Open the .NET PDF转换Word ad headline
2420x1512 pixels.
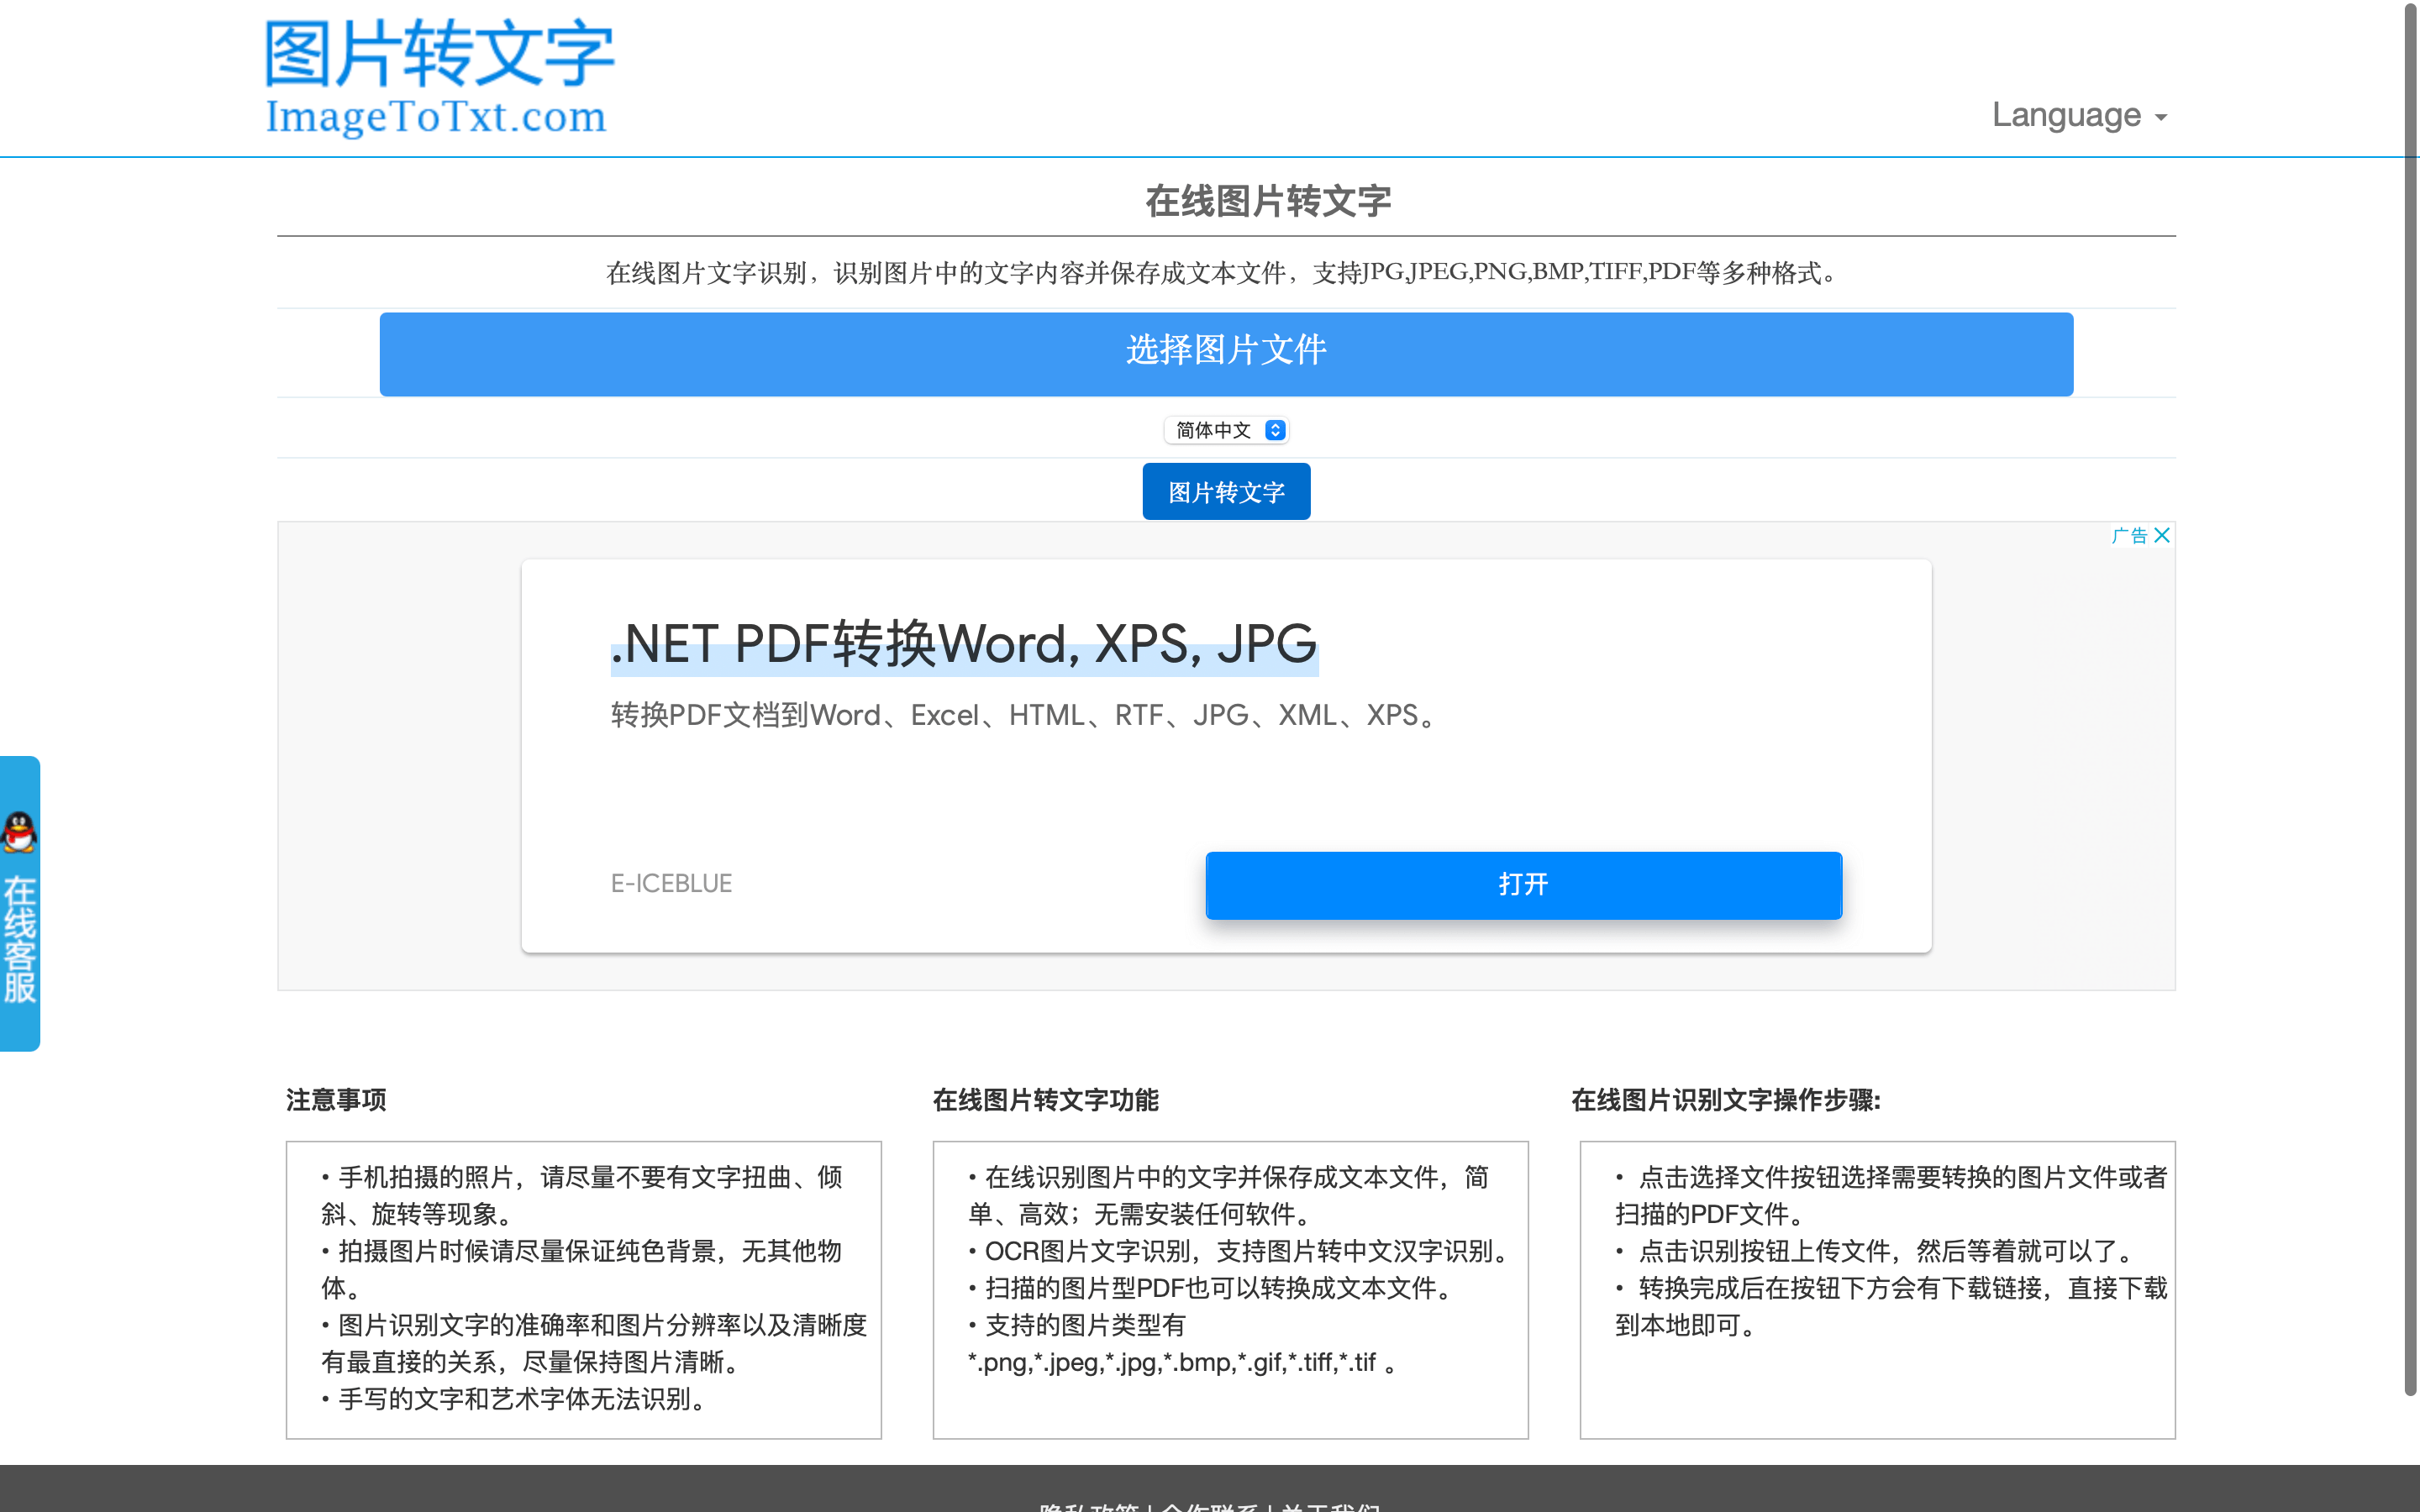(x=964, y=644)
